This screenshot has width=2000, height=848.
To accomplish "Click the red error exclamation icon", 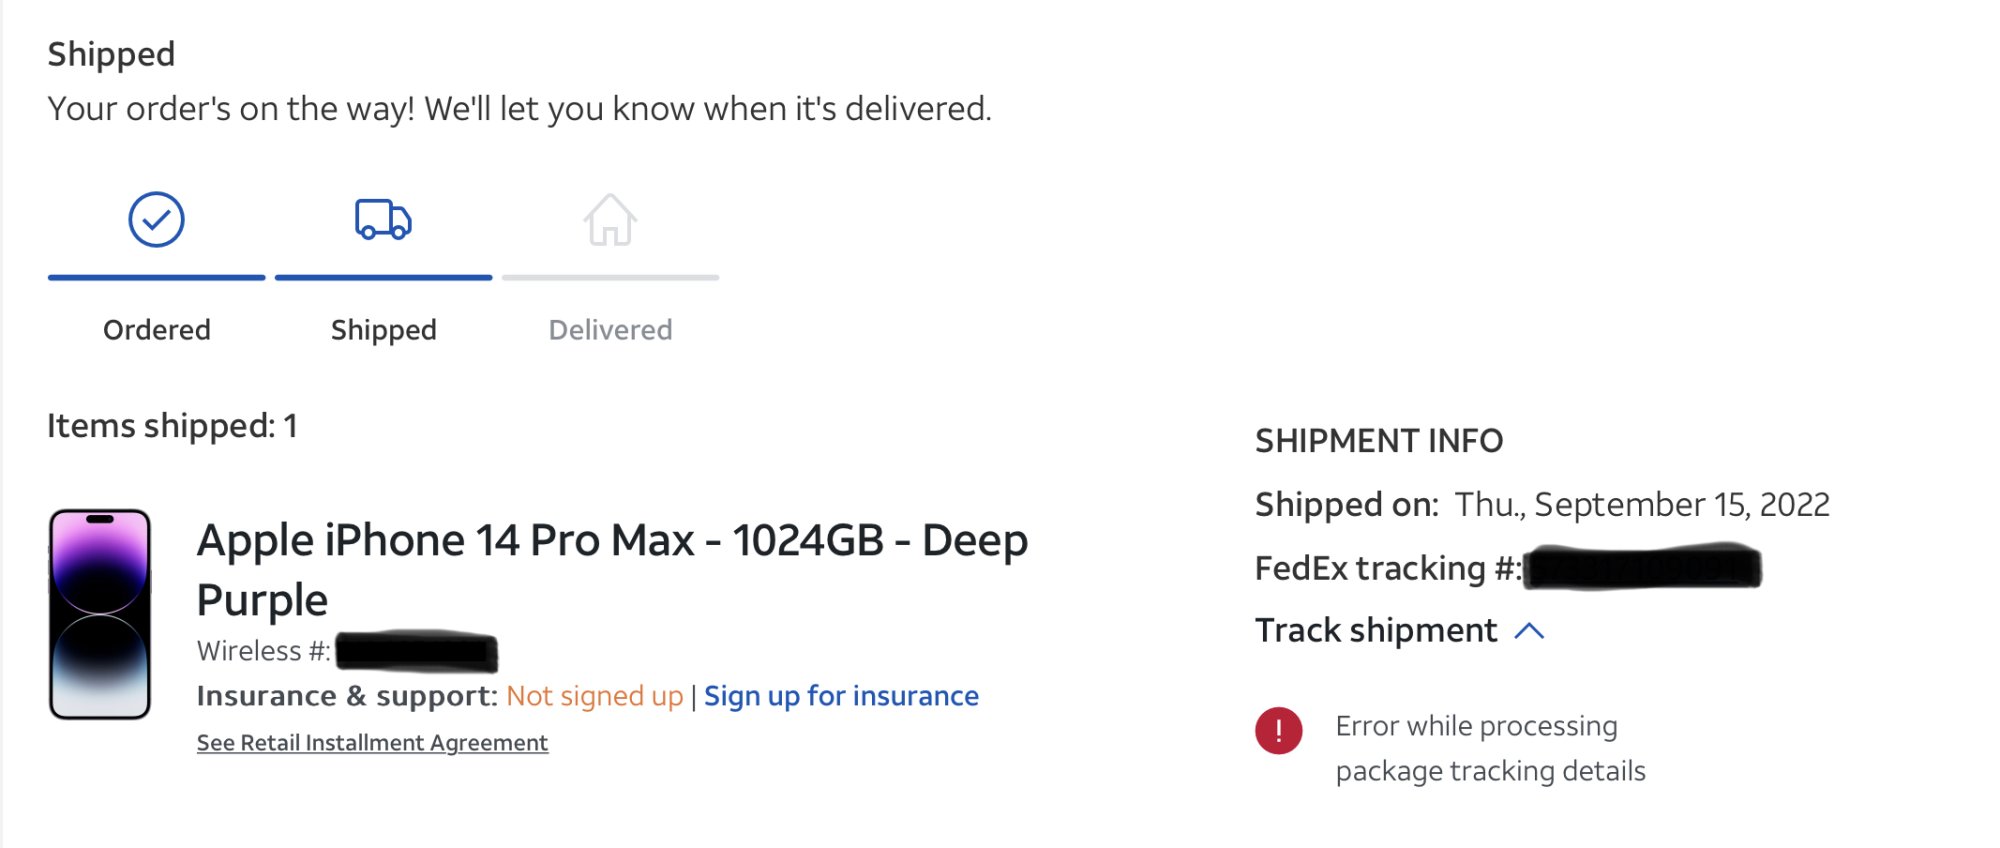I will click(x=1278, y=730).
